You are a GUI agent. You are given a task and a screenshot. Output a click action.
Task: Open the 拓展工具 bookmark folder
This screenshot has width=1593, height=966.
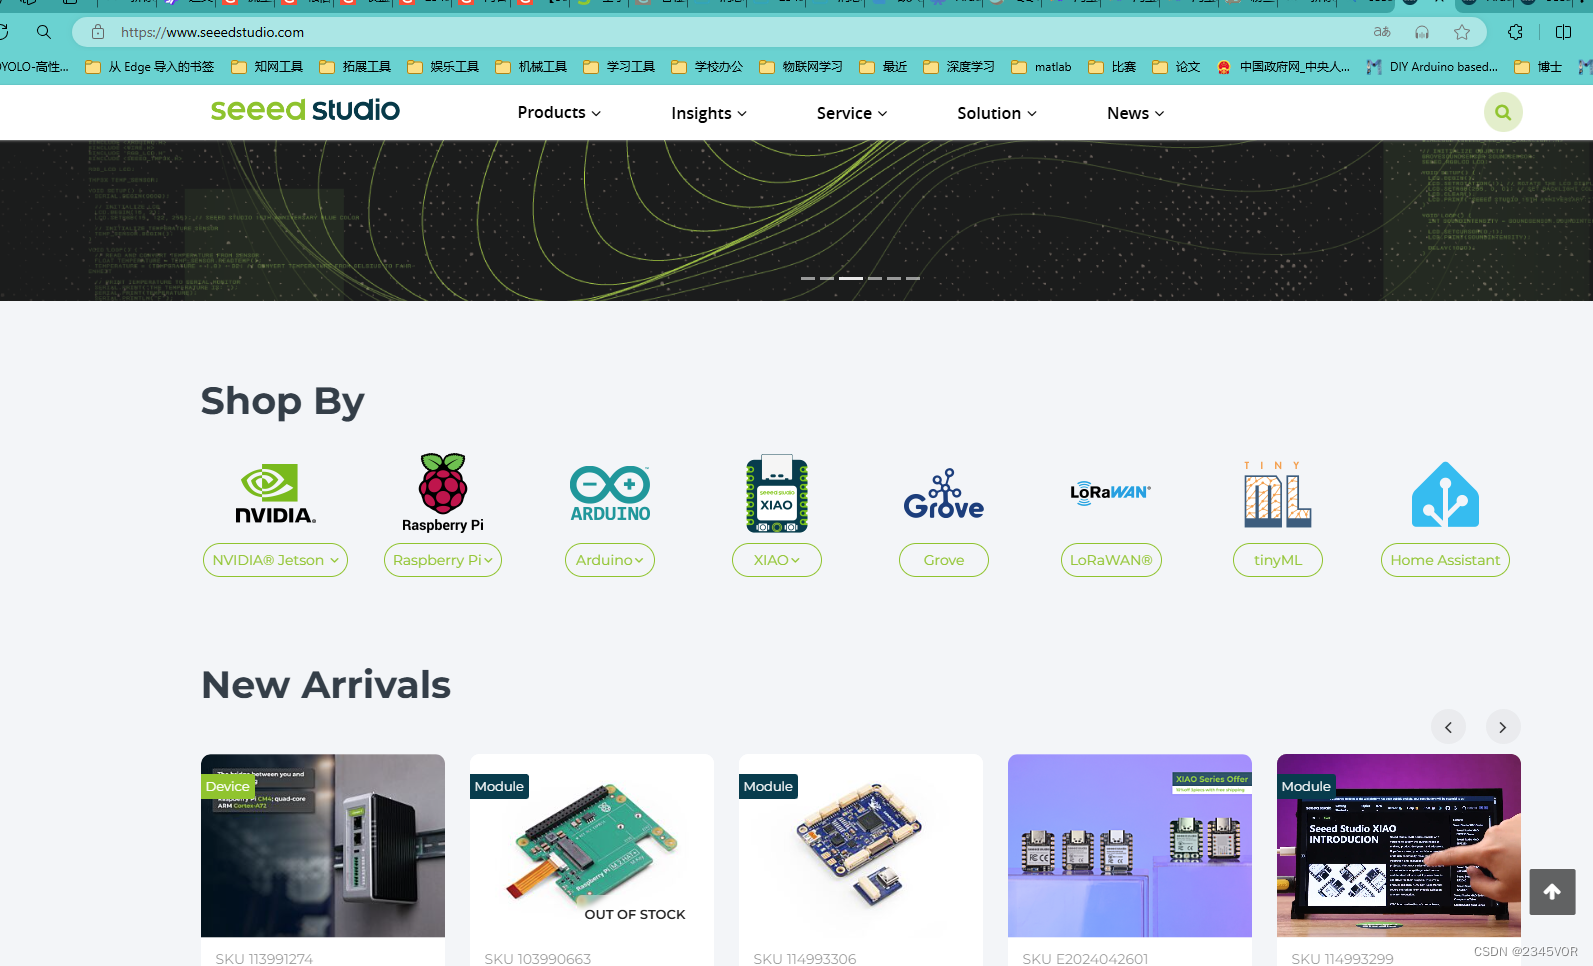click(x=355, y=67)
